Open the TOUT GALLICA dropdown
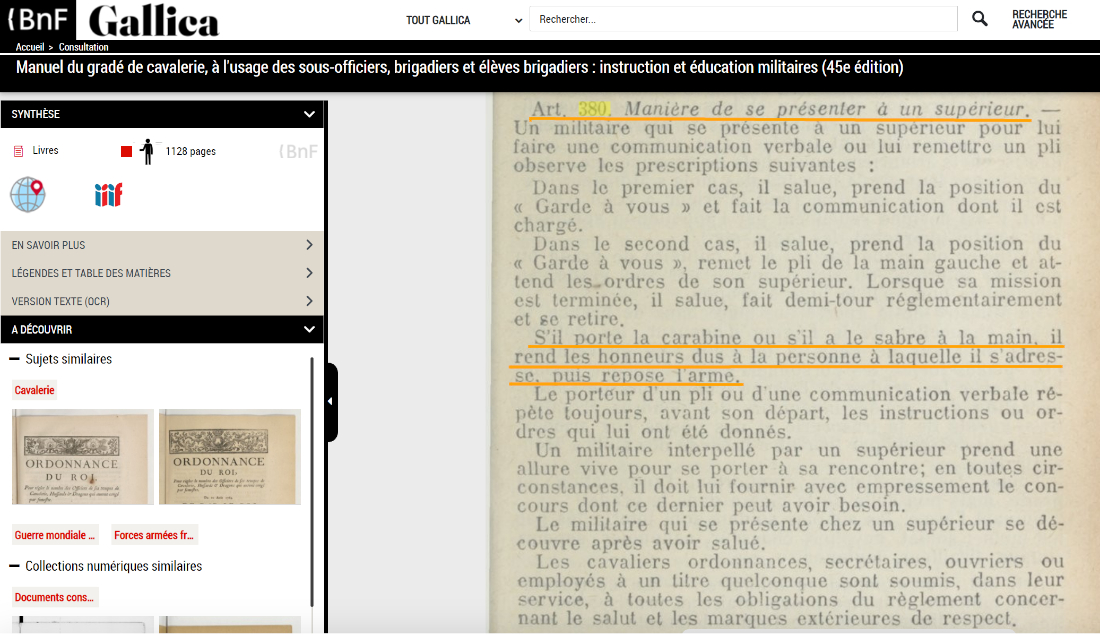The height and width of the screenshot is (635, 1100). point(464,20)
